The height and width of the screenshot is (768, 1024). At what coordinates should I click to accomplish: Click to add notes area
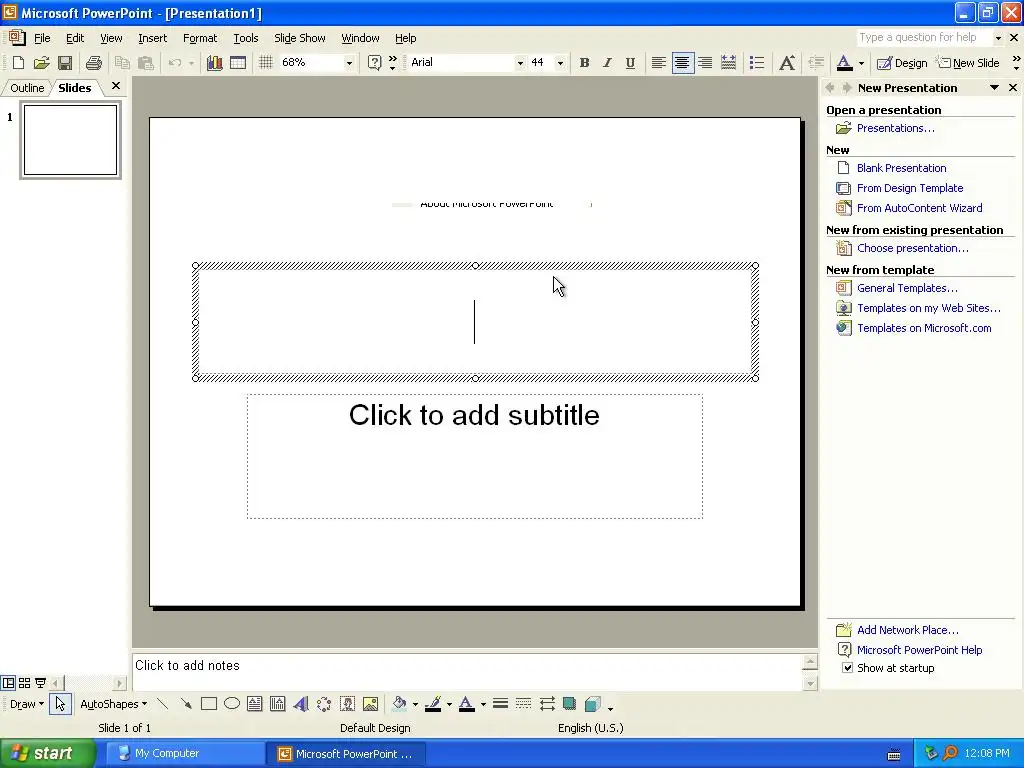click(467, 671)
